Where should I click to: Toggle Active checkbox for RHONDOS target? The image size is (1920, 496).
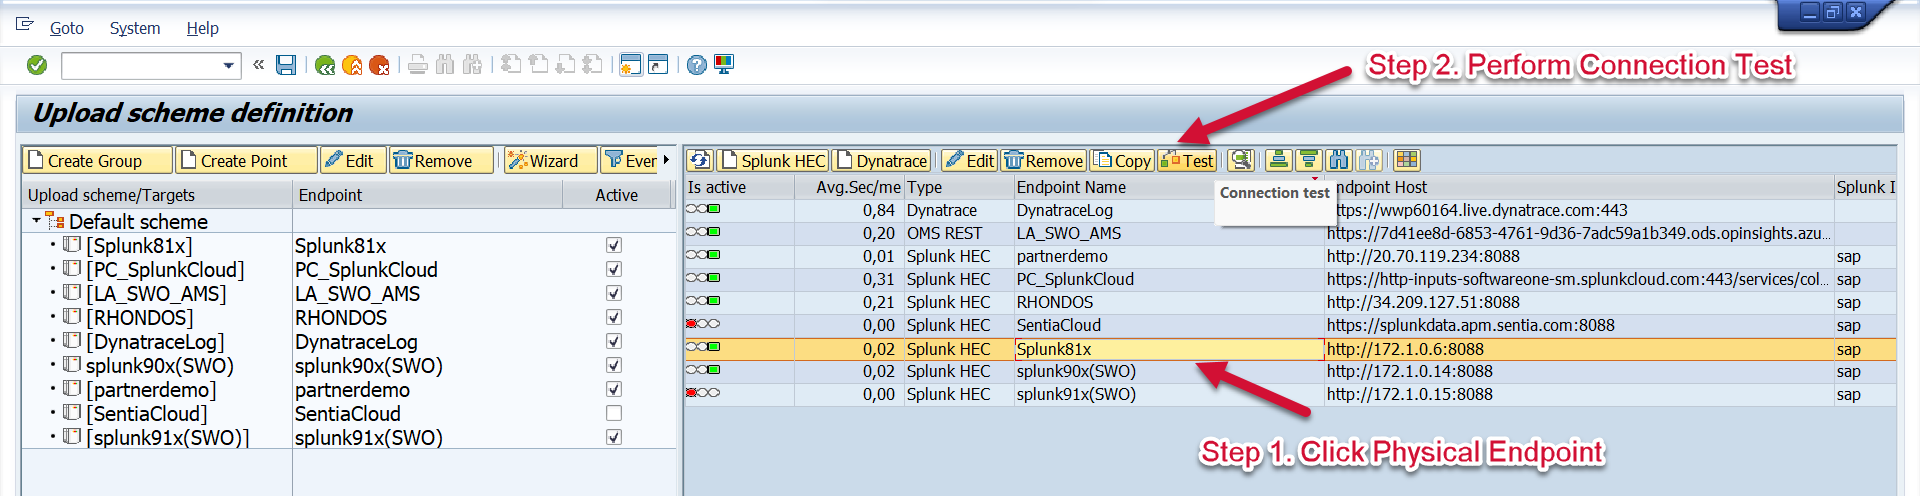pos(614,317)
